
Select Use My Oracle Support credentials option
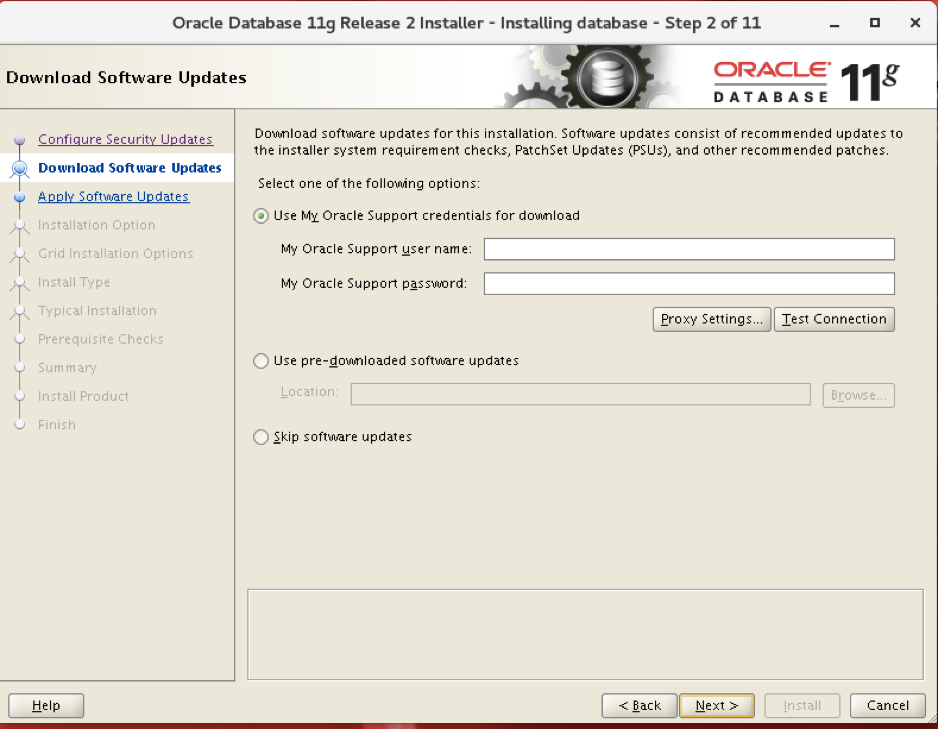261,215
